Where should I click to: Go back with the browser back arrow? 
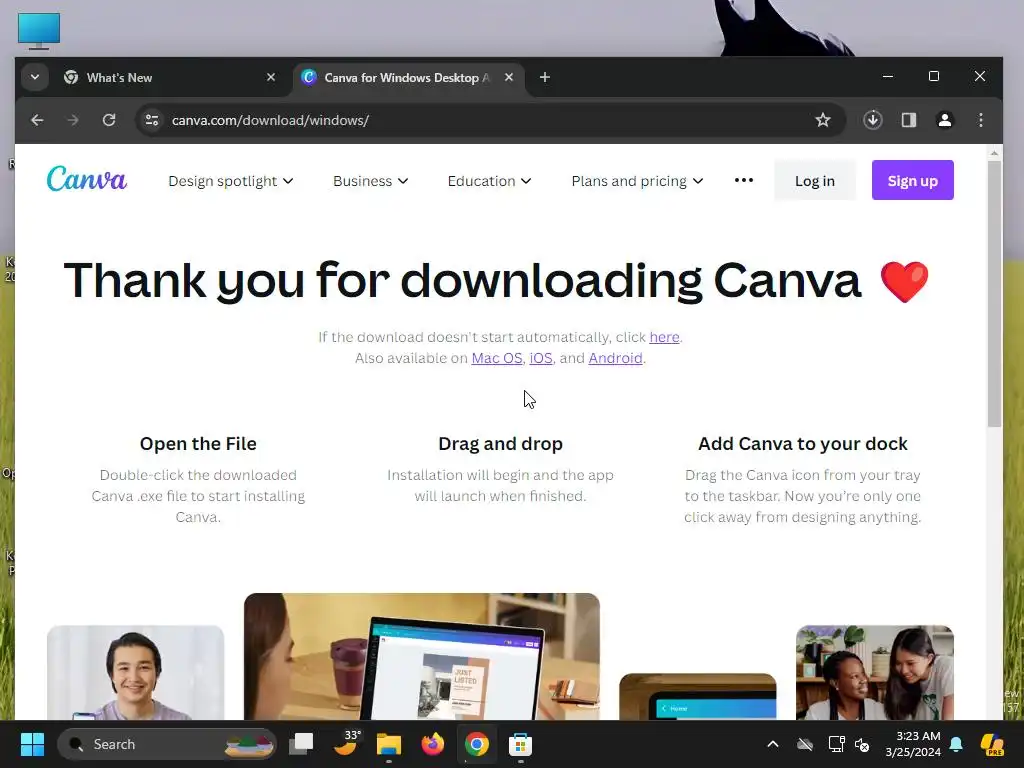37,120
